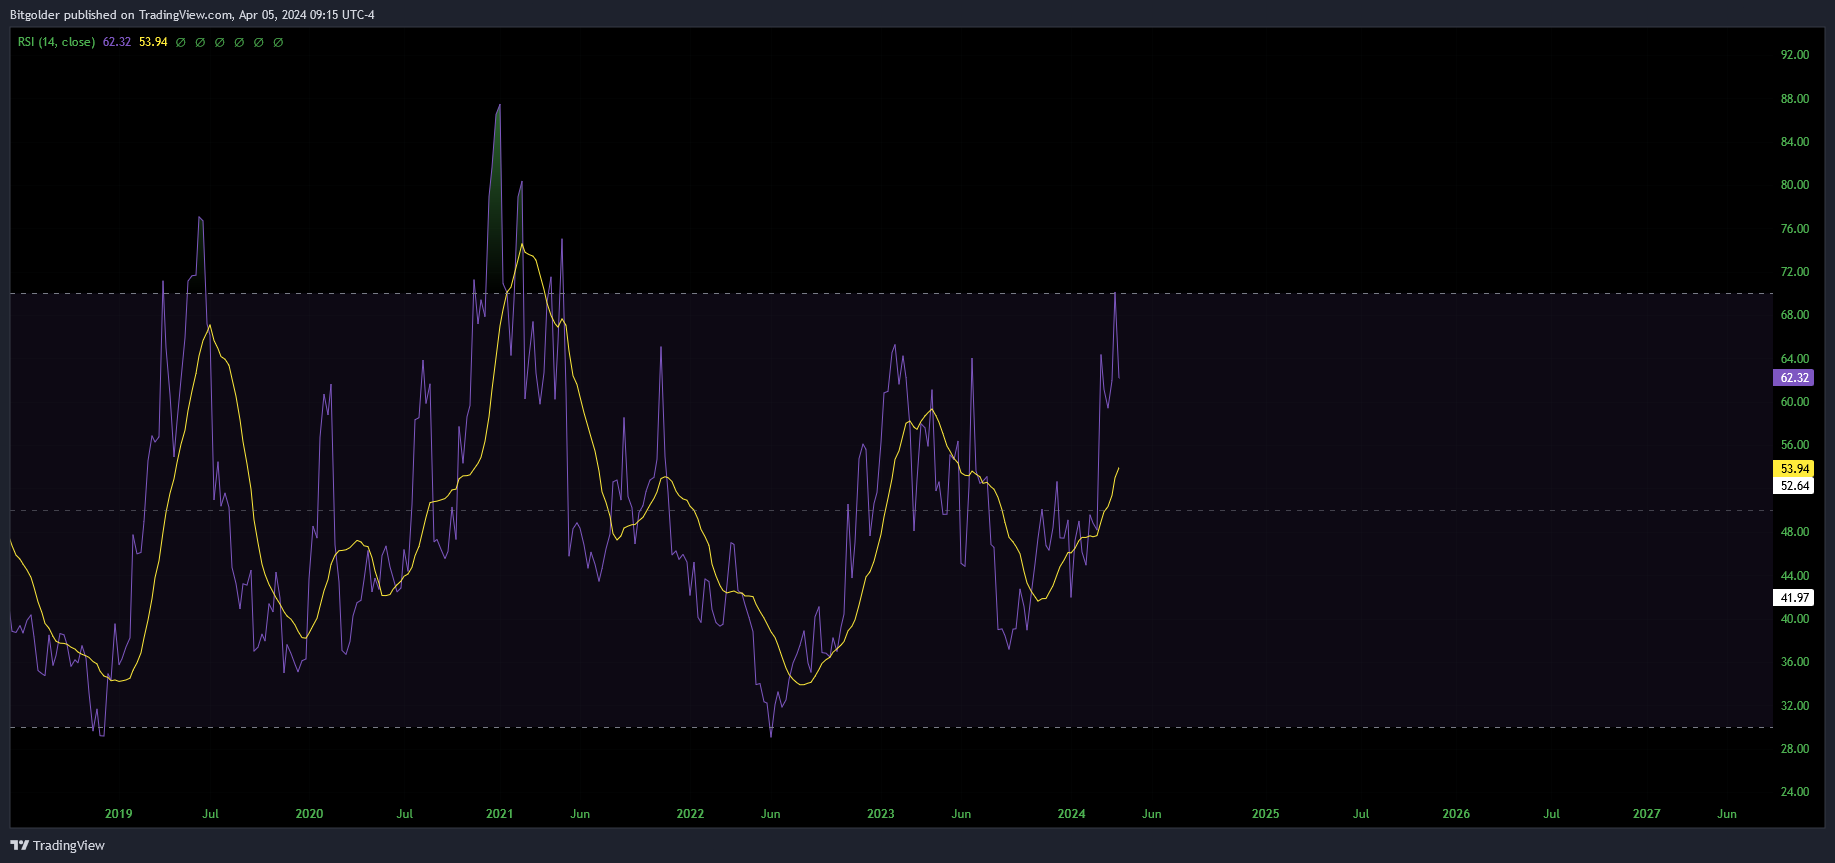The width and height of the screenshot is (1835, 863).
Task: Click the Jun label between 2022 and 2023
Action: point(770,814)
